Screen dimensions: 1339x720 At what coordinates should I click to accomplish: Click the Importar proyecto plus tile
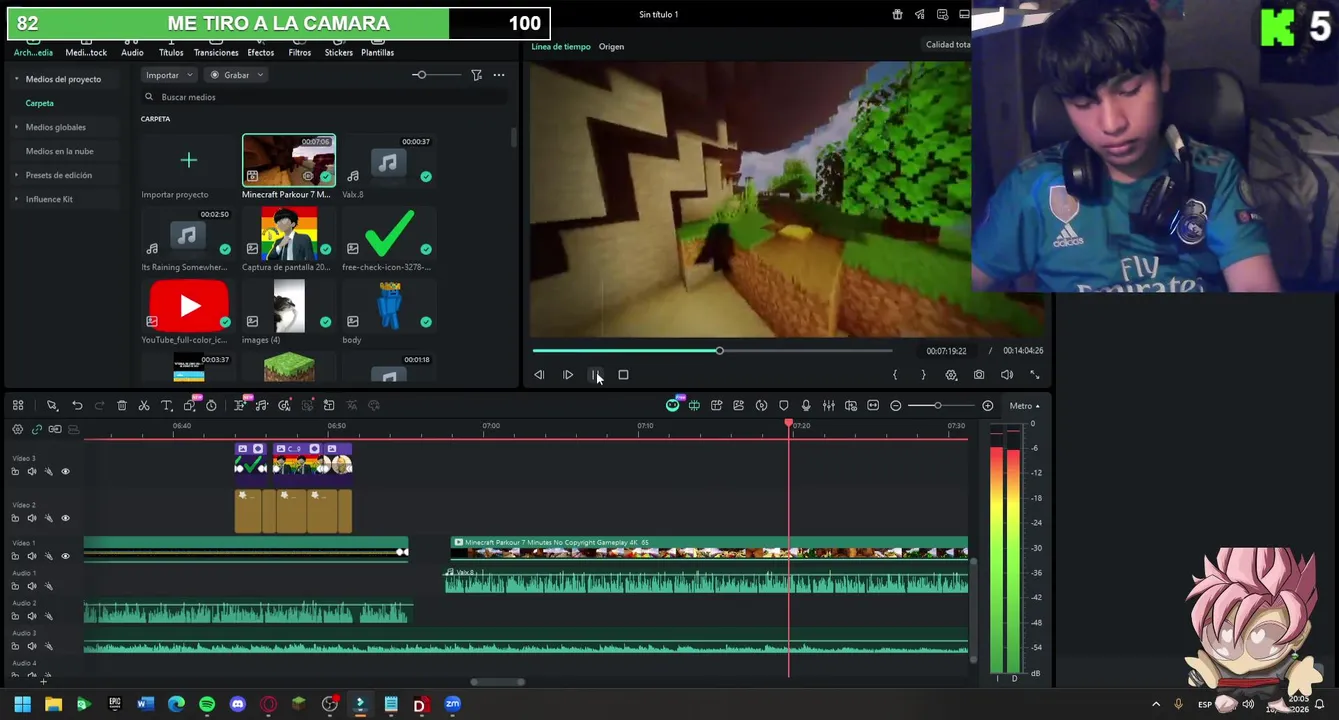point(188,160)
